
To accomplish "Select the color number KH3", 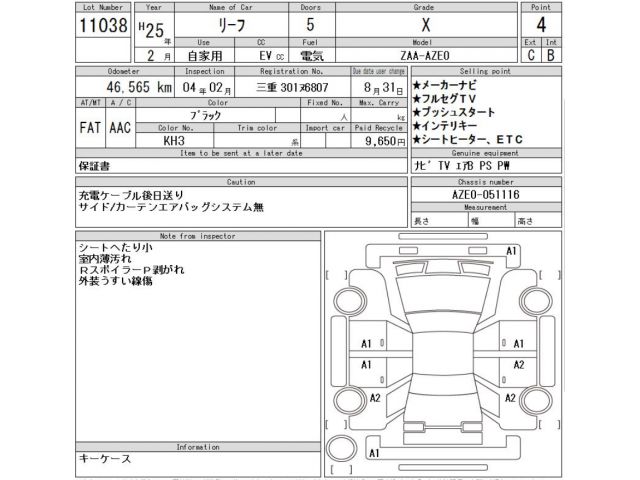I will click(x=173, y=142).
